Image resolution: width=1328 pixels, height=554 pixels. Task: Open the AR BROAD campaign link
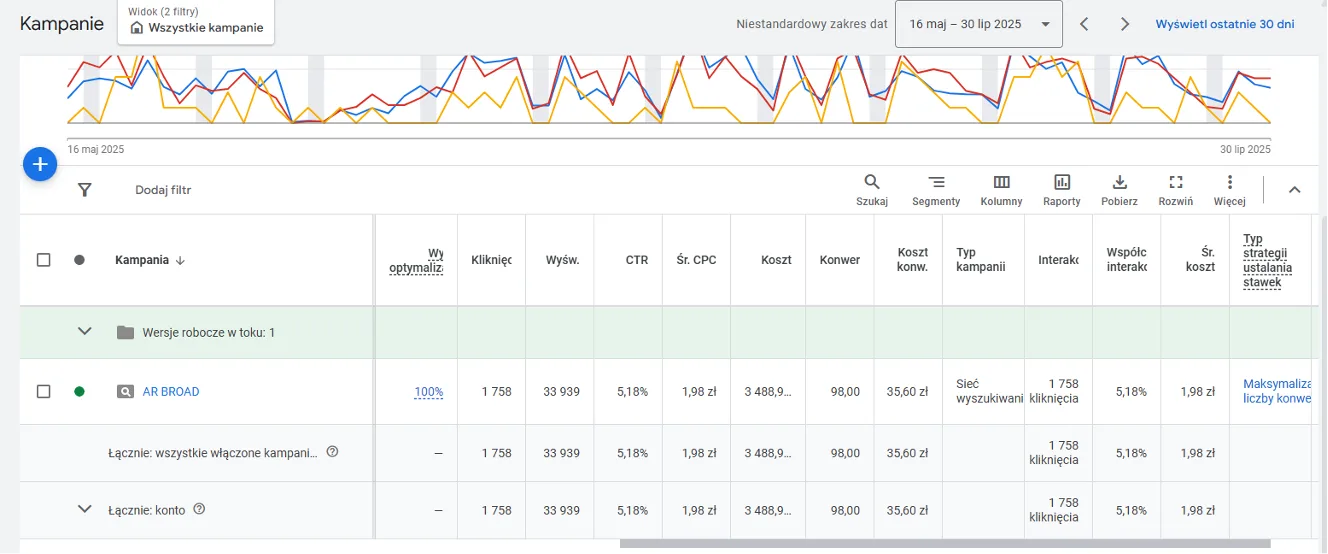point(171,392)
